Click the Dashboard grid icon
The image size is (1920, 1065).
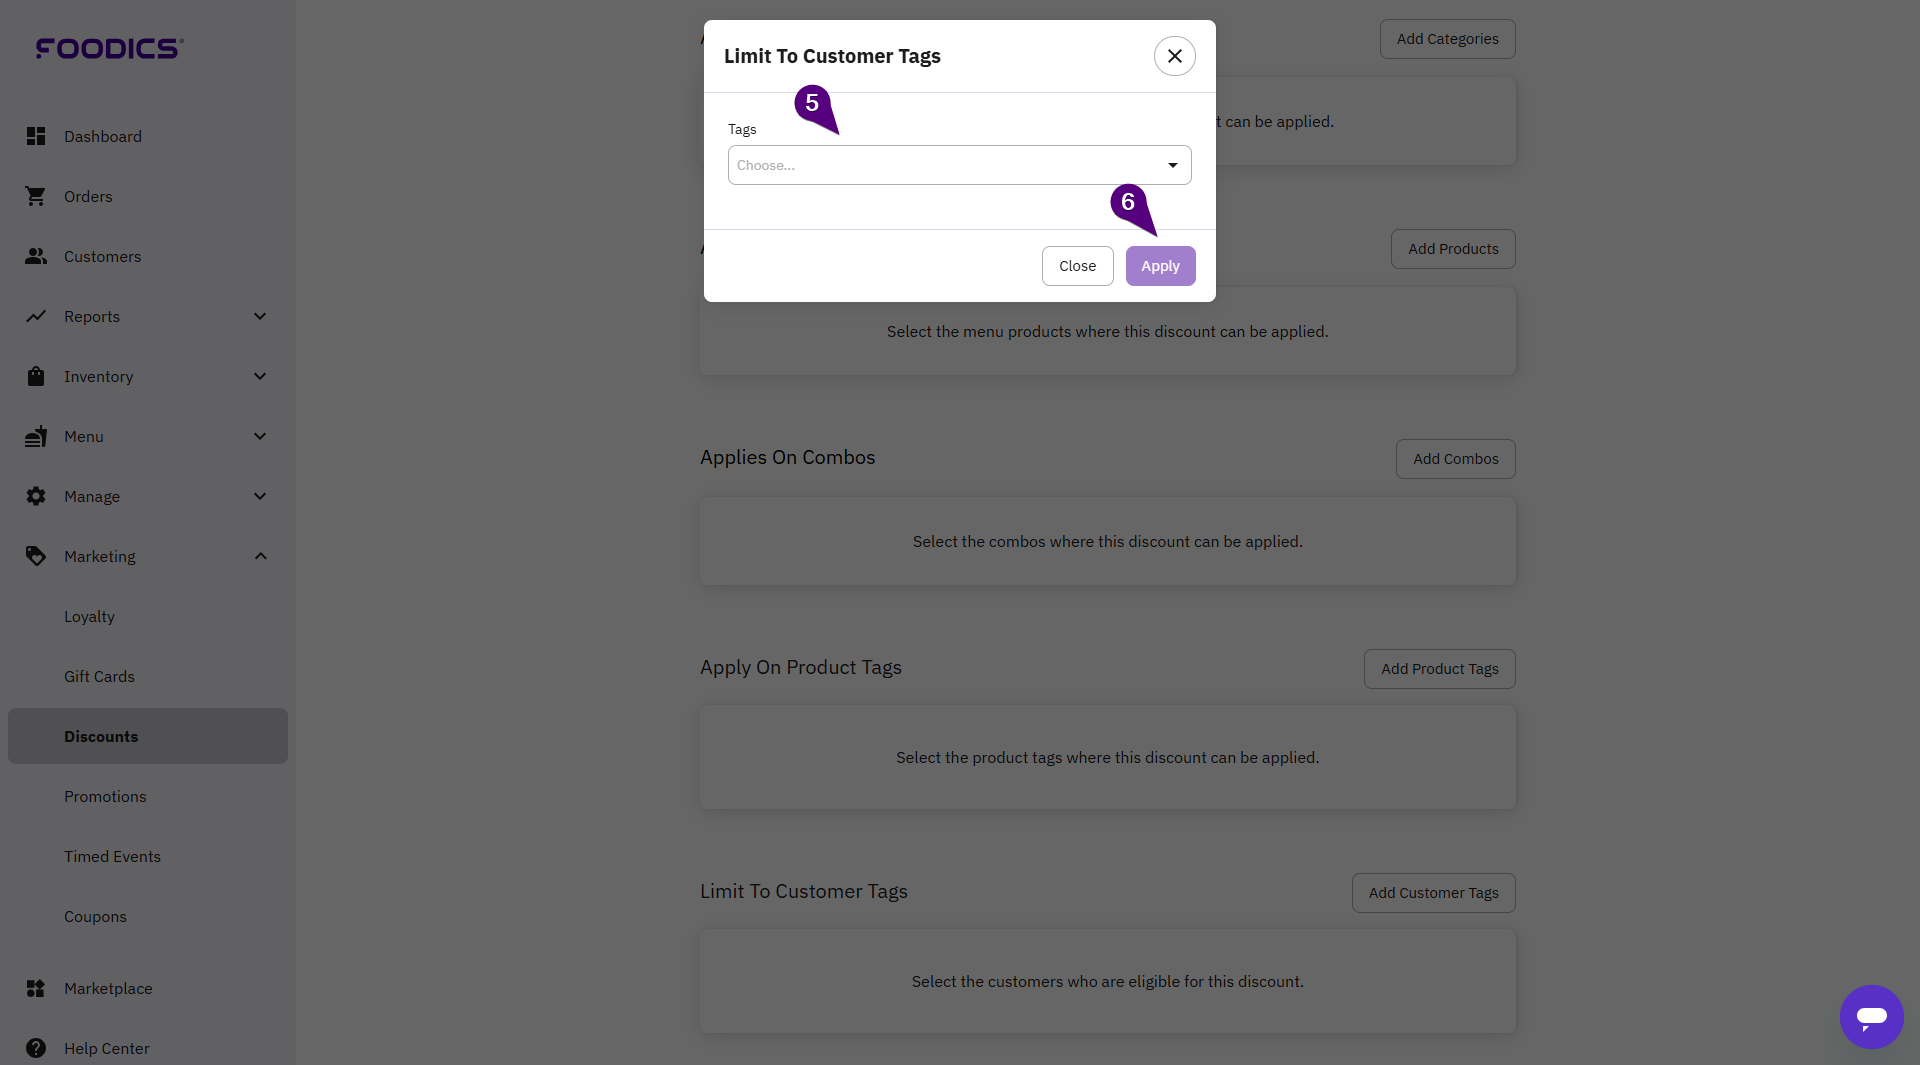36,136
